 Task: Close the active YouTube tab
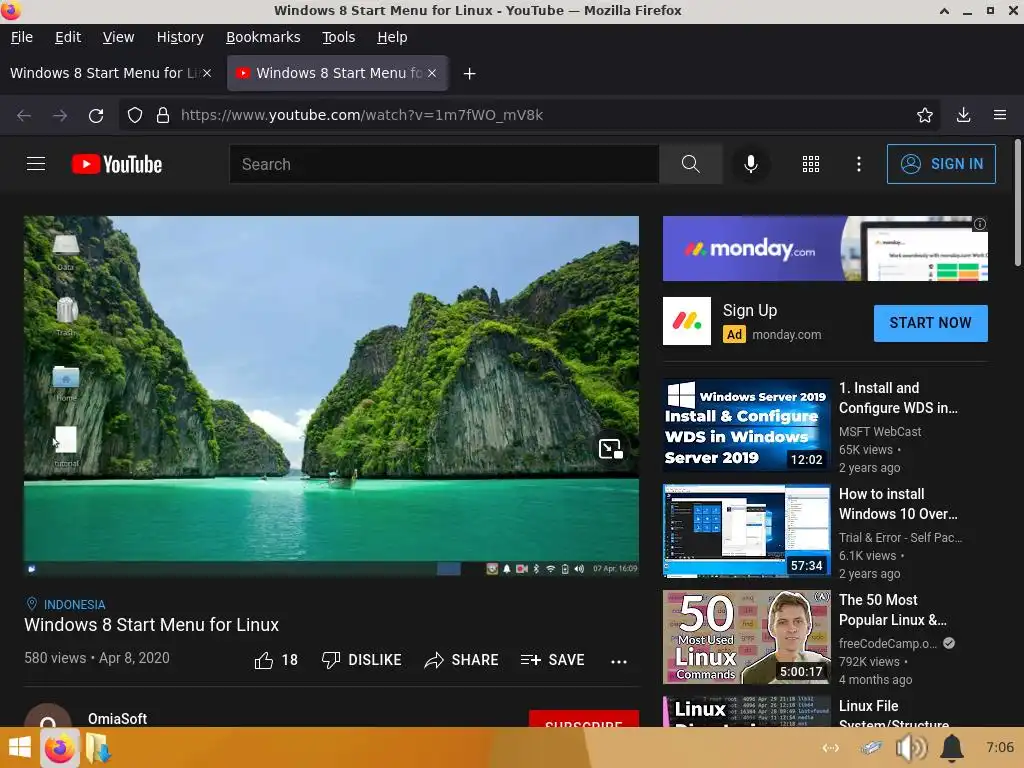432,73
